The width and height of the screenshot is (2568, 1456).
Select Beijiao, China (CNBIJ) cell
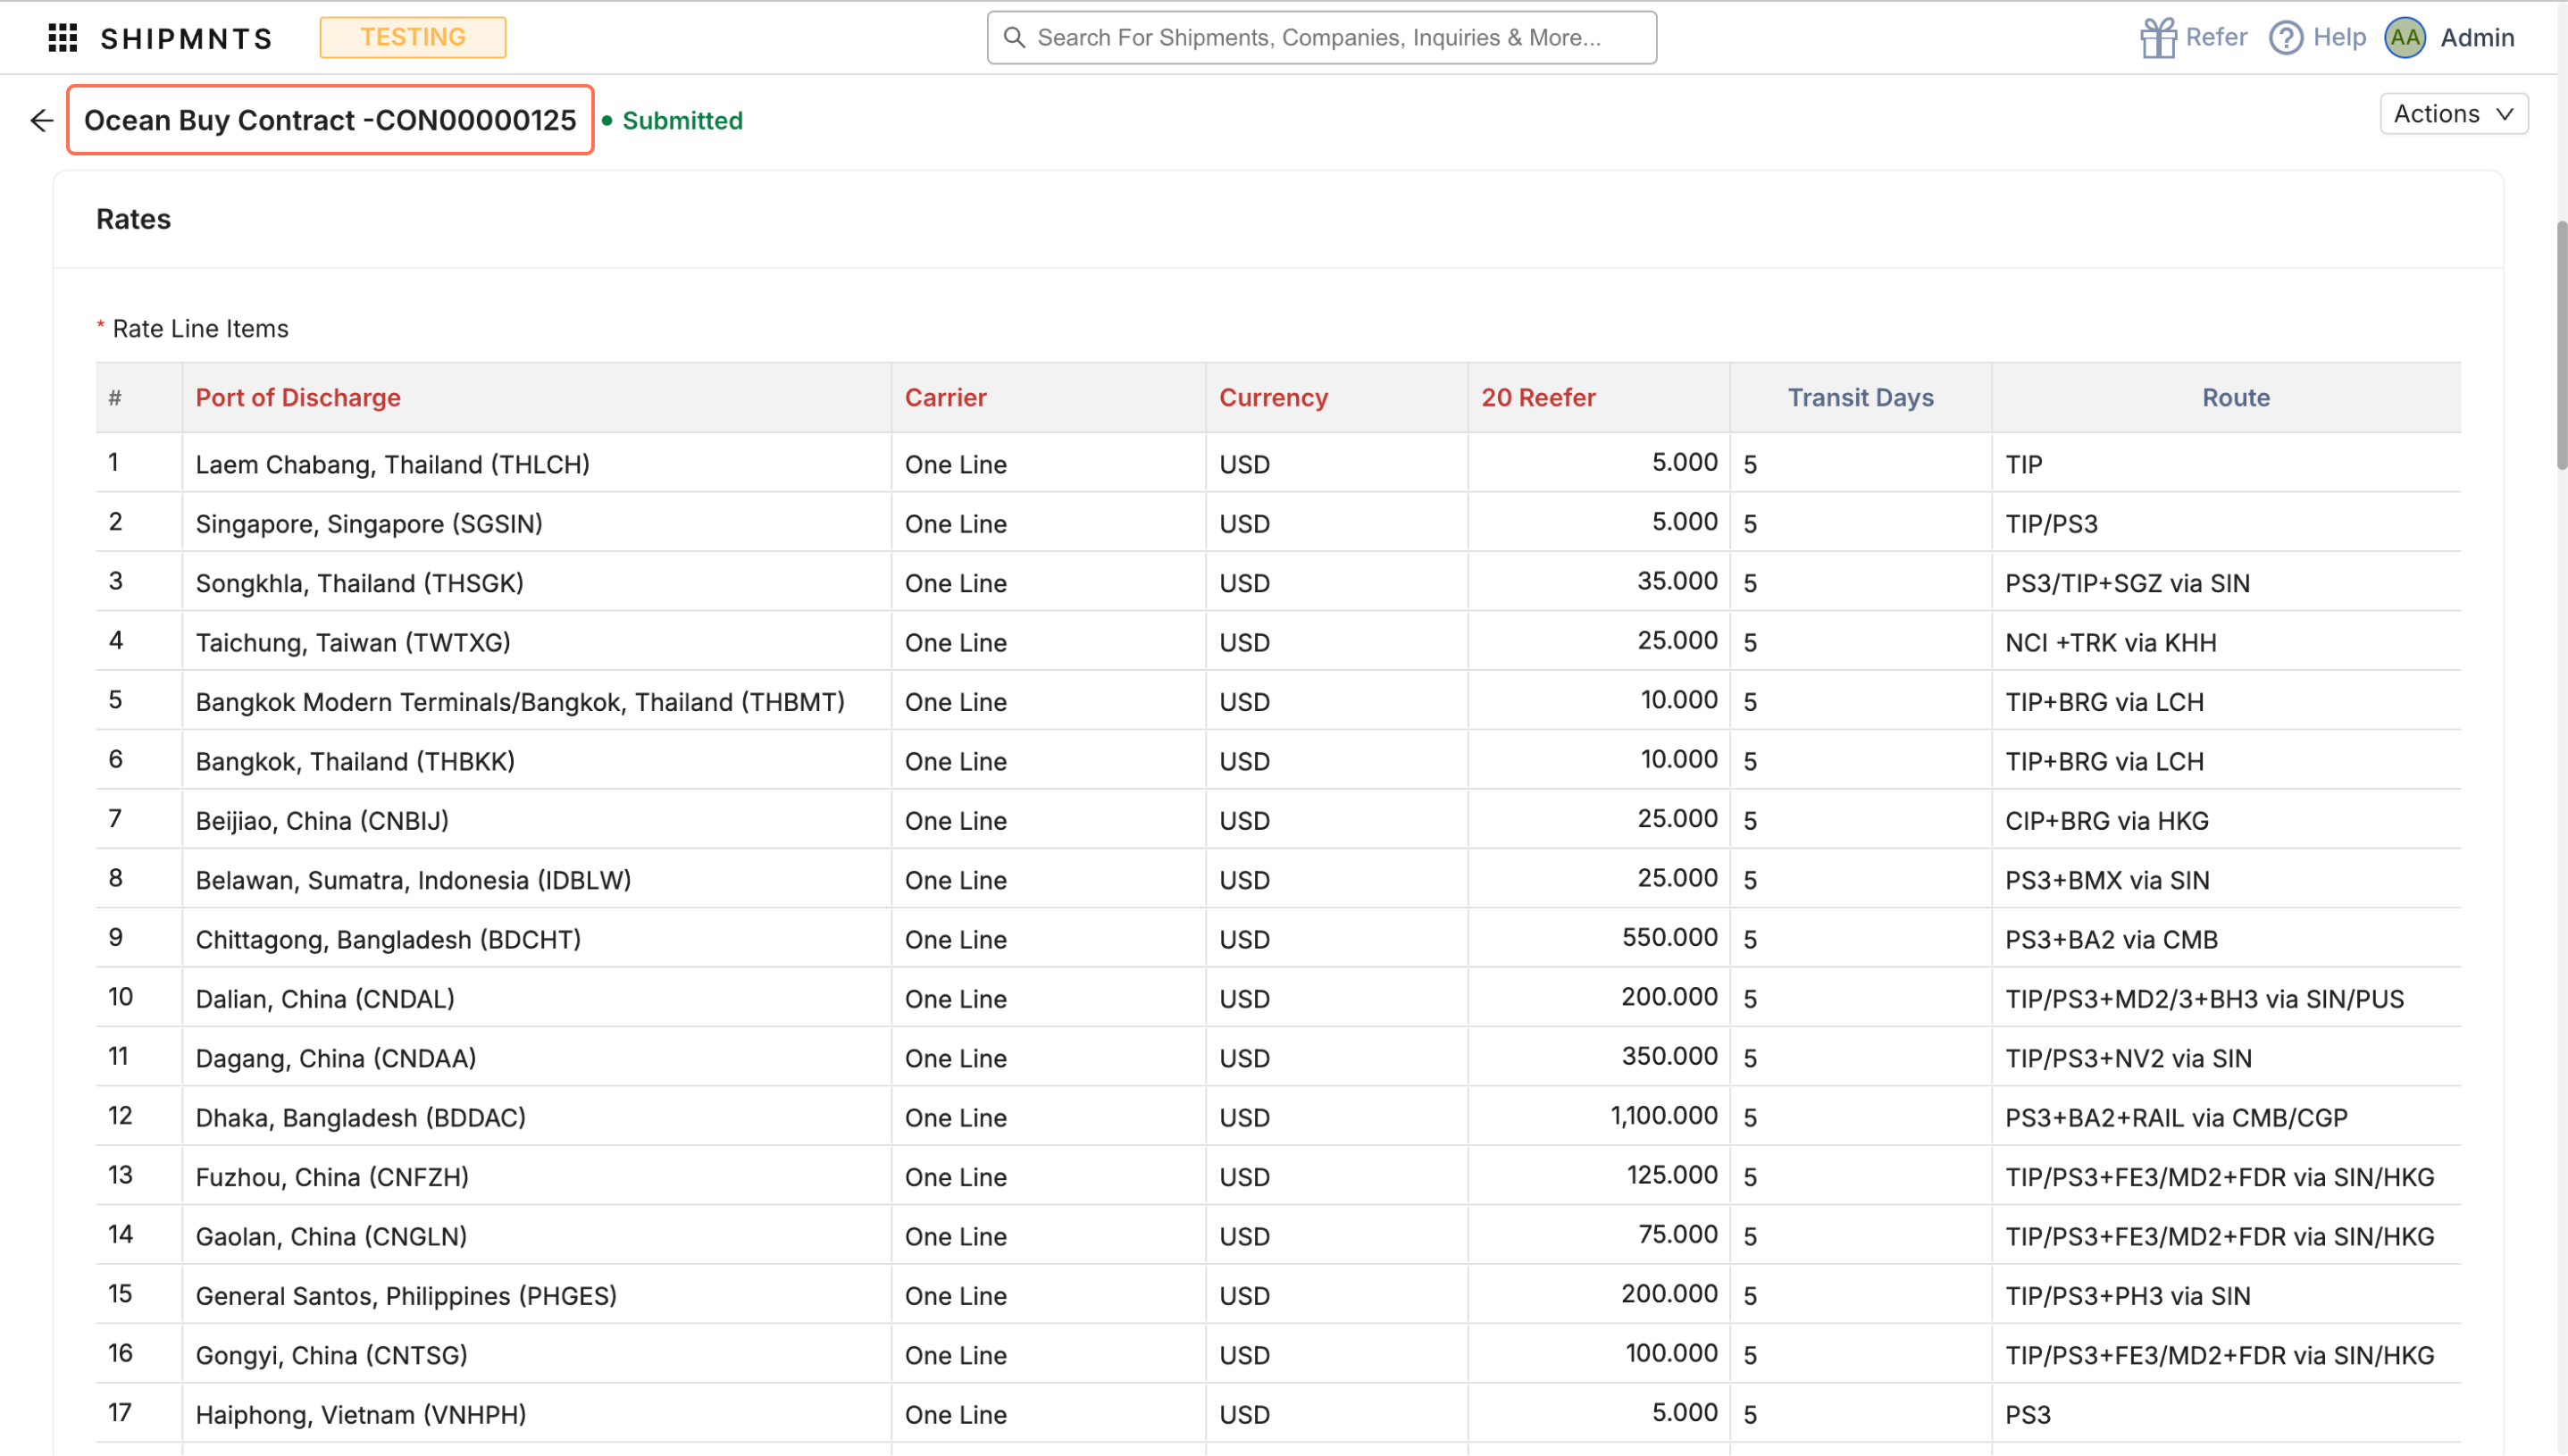(x=536, y=820)
